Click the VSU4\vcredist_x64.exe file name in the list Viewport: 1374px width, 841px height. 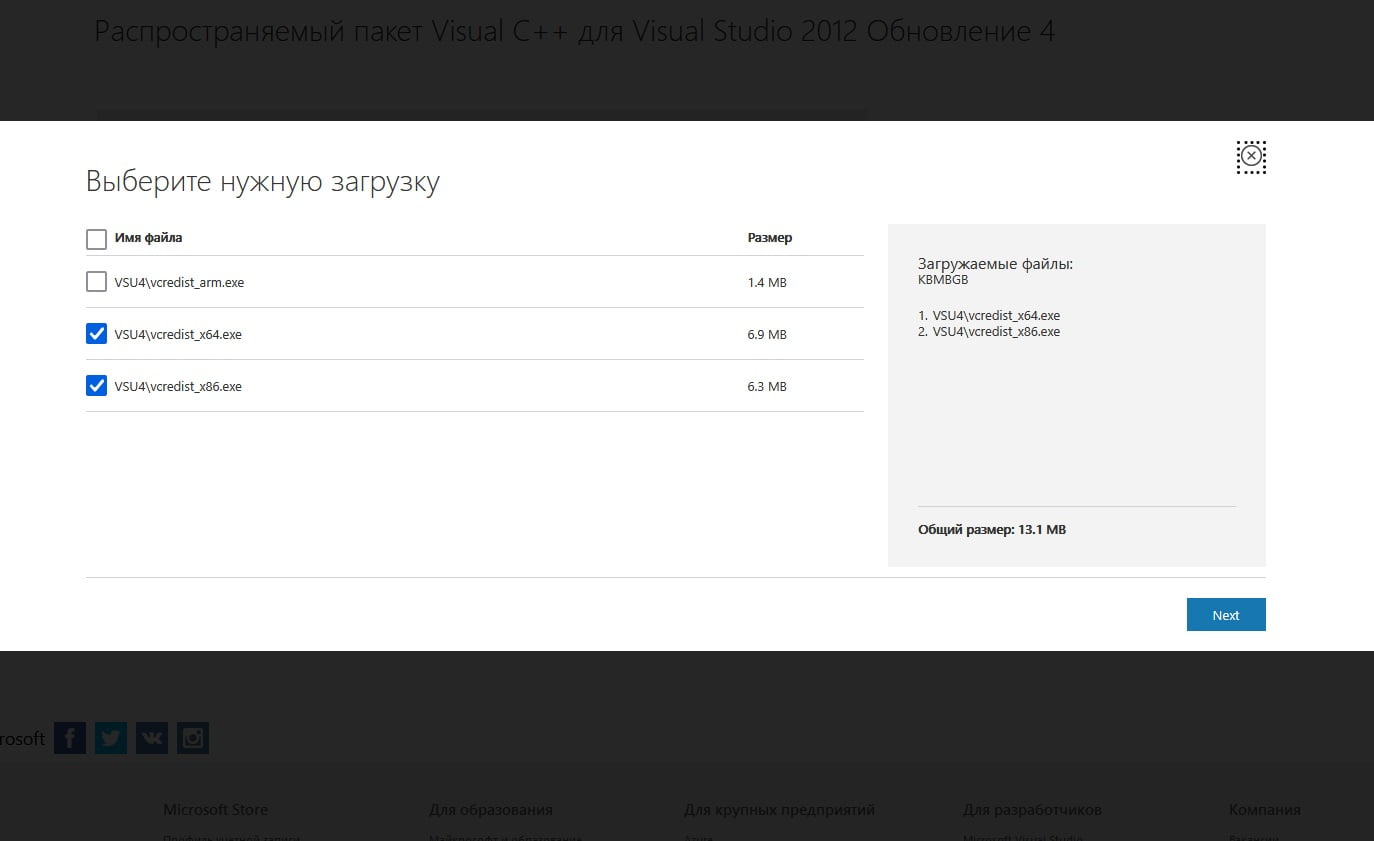pos(178,335)
